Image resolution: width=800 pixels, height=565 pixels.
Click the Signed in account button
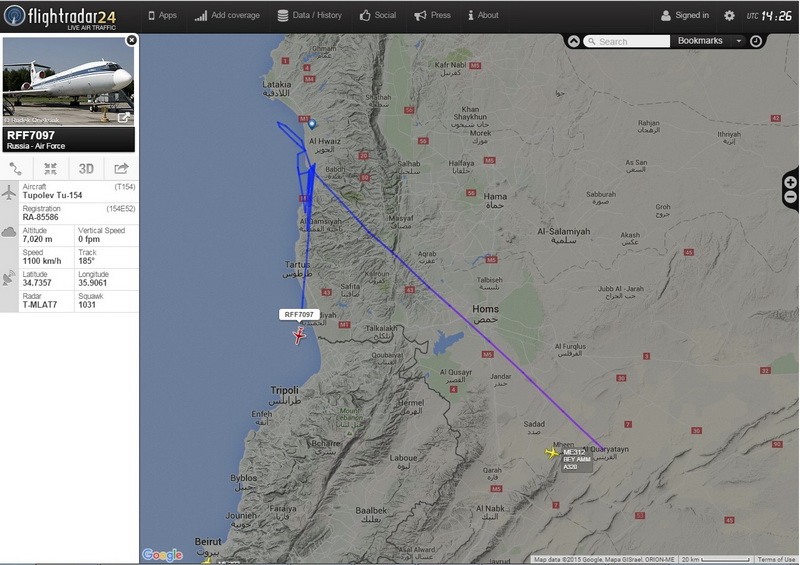[685, 15]
